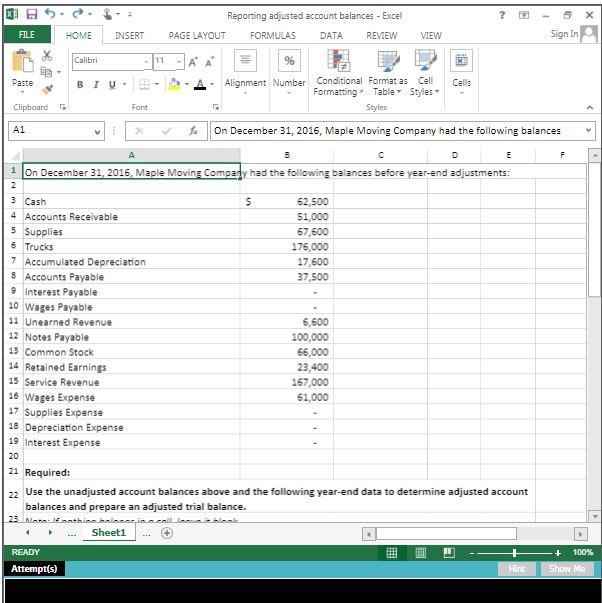Click the Borders icon
Screen dimensions: 602x603
click(144, 84)
